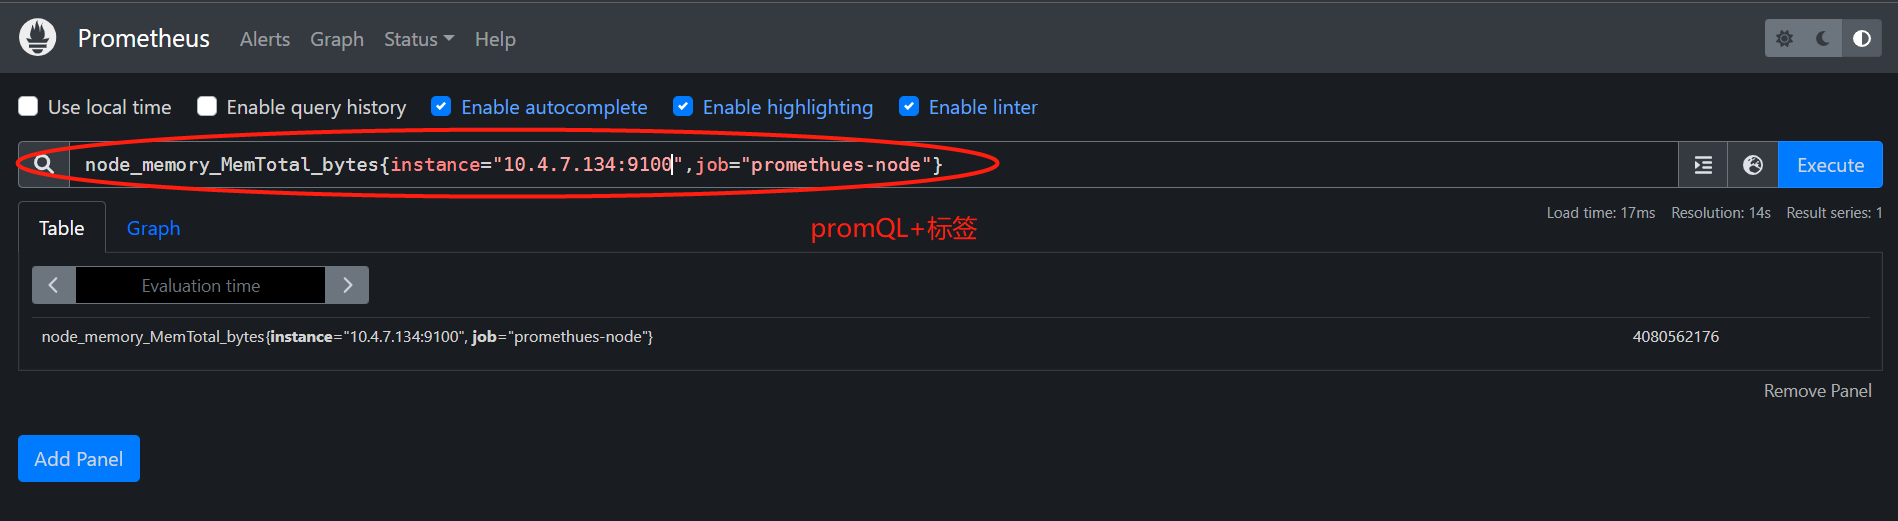Enable query history checkbox

pos(207,106)
